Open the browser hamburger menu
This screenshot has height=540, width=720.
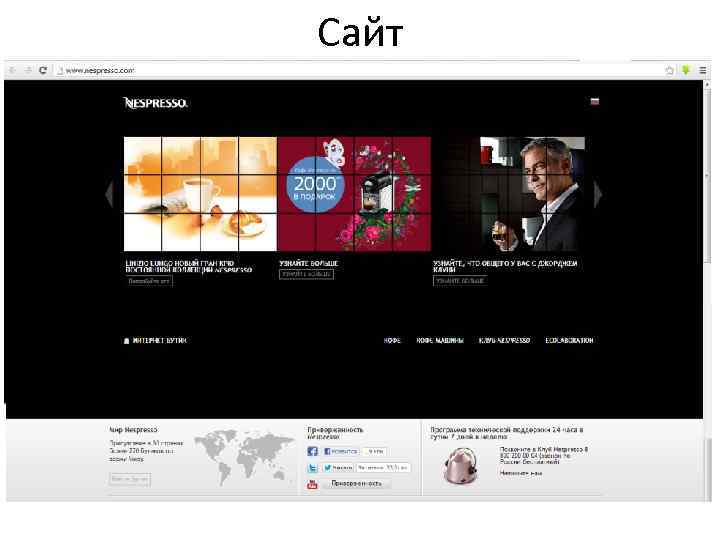click(x=703, y=70)
